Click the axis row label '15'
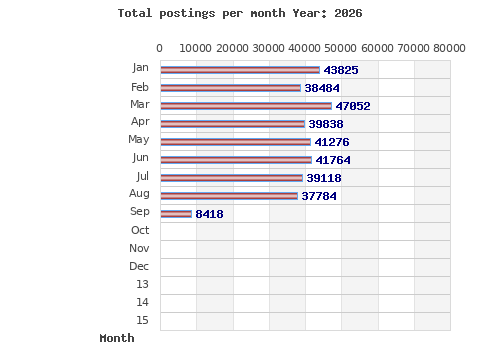Image resolution: width=480 pixels, height=360 pixels. tap(142, 320)
